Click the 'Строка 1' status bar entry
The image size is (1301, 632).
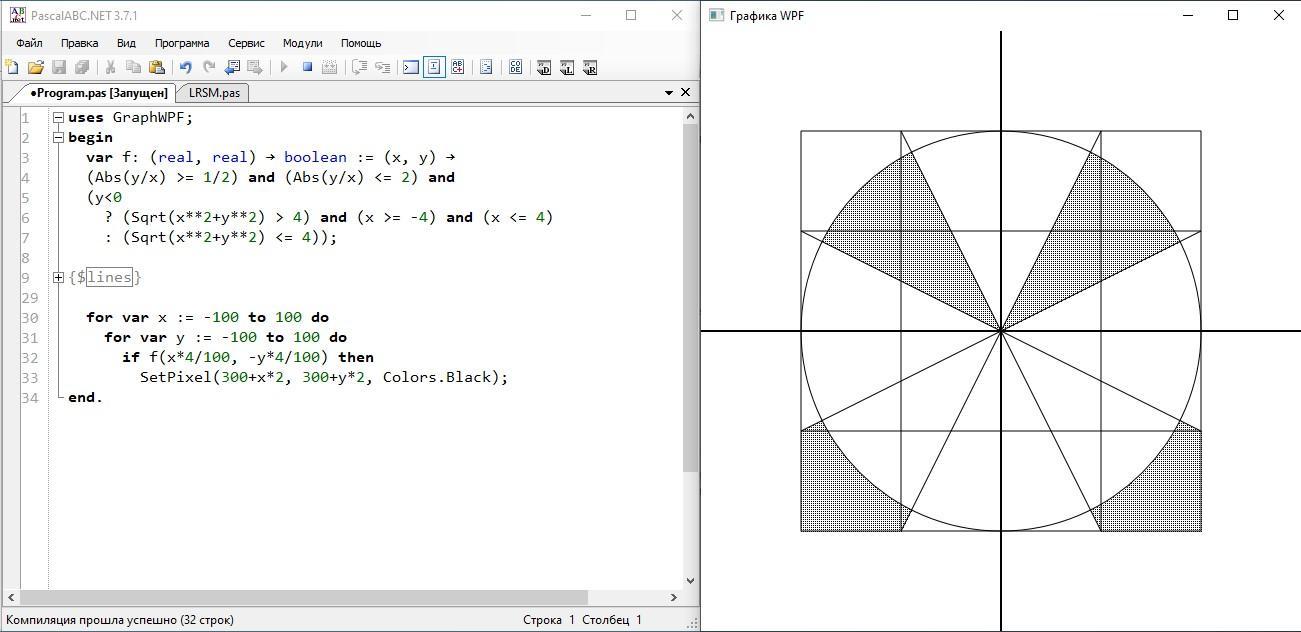coord(549,620)
